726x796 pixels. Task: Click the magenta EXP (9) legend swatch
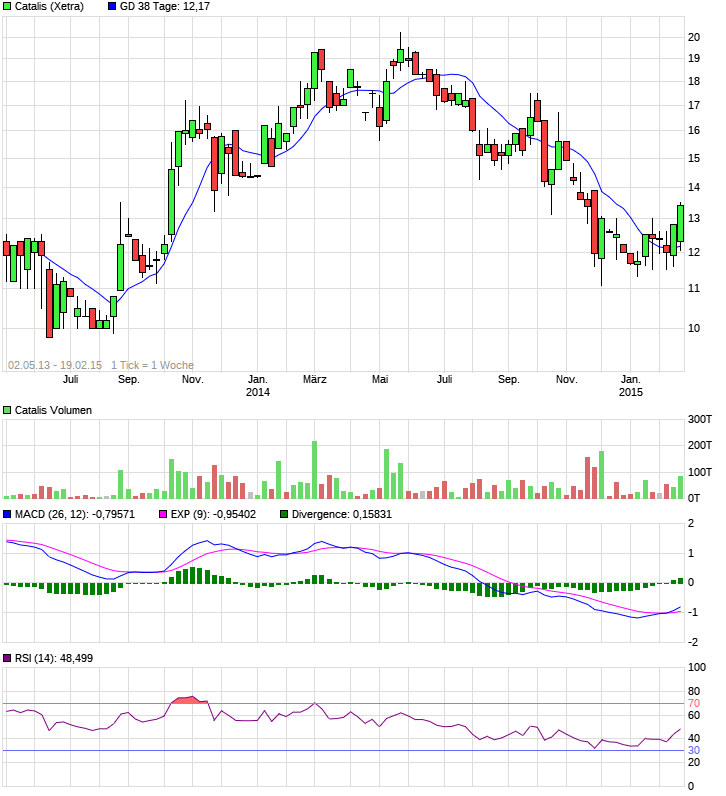(163, 514)
